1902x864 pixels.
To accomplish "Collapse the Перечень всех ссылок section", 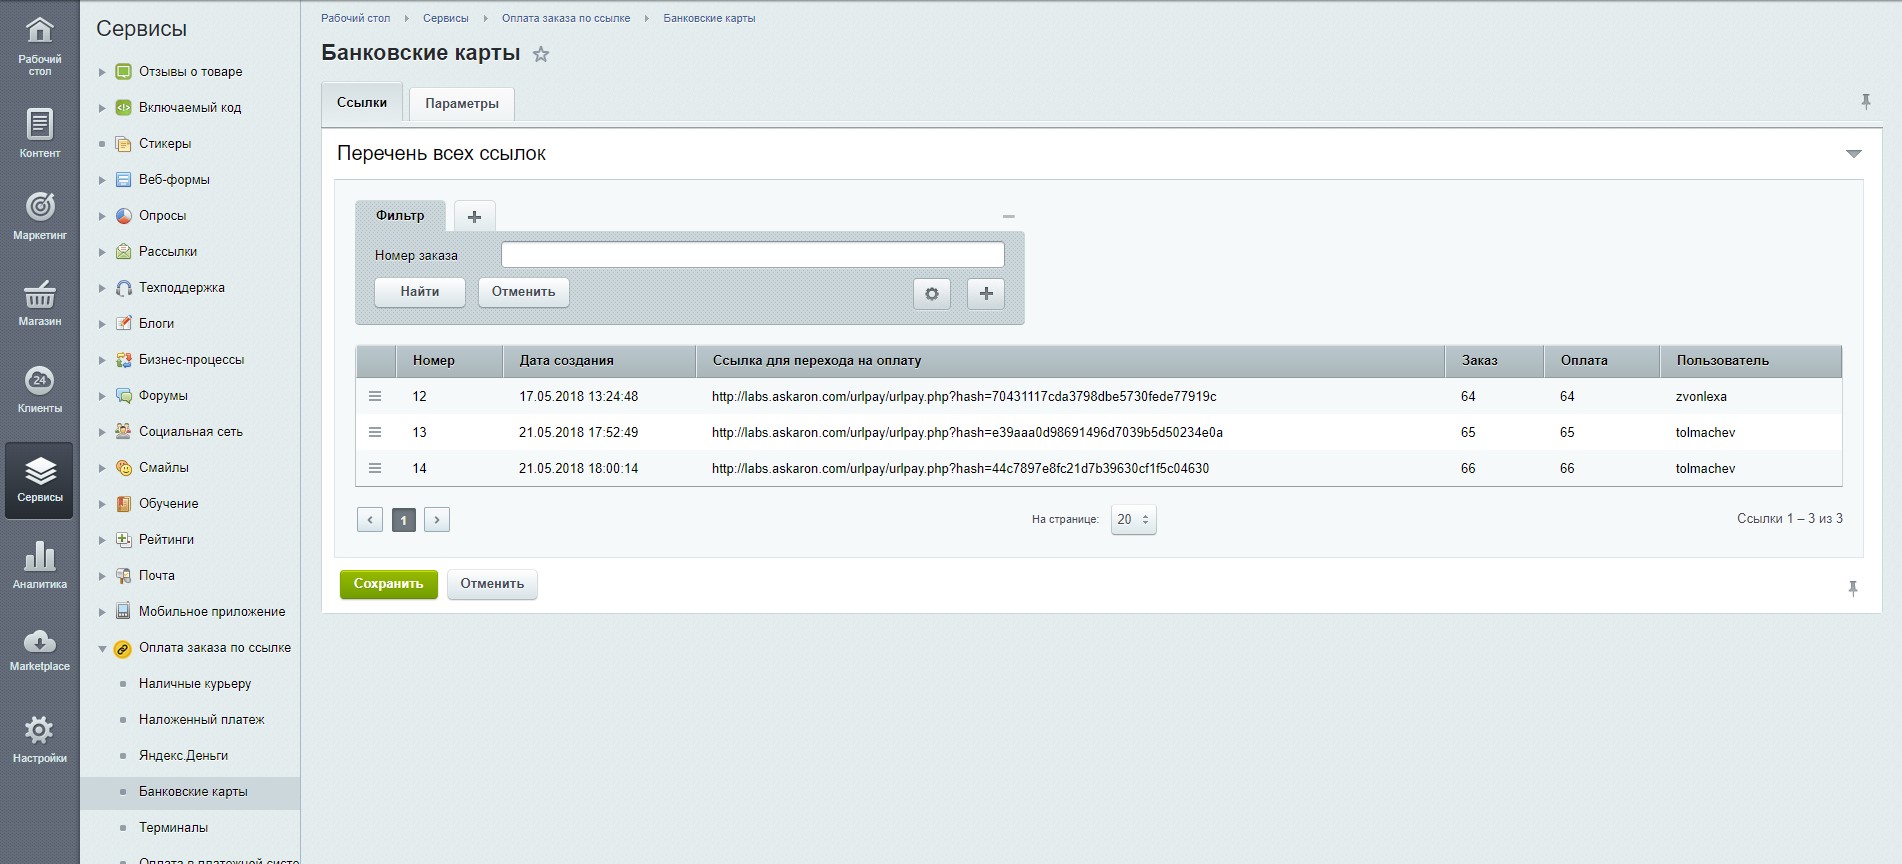I will (x=1853, y=154).
